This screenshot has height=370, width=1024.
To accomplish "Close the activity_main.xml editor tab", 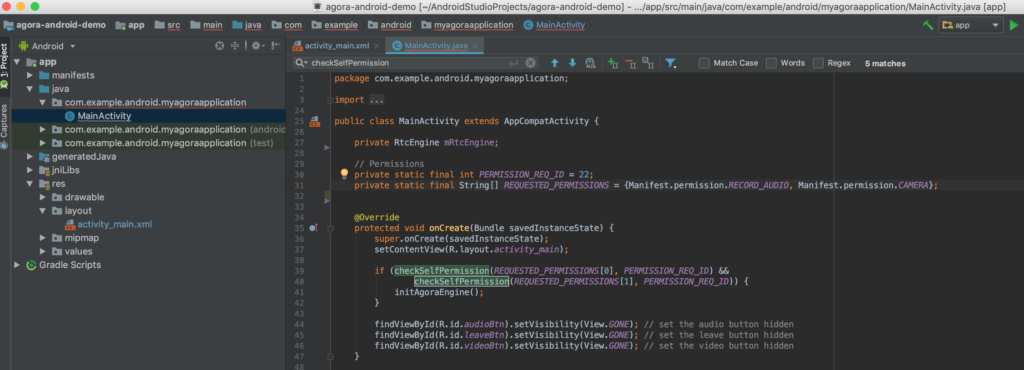I will coord(376,46).
